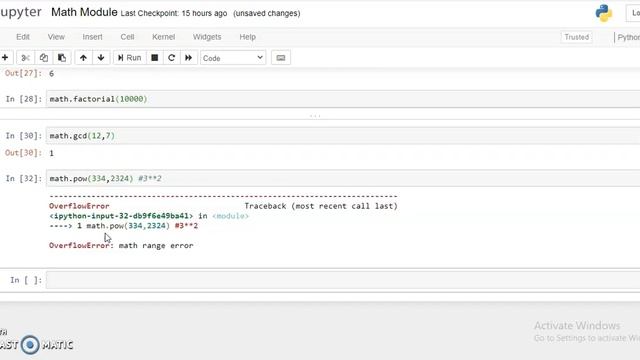Open the Help menu
This screenshot has width=640, height=360.
pos(247,37)
